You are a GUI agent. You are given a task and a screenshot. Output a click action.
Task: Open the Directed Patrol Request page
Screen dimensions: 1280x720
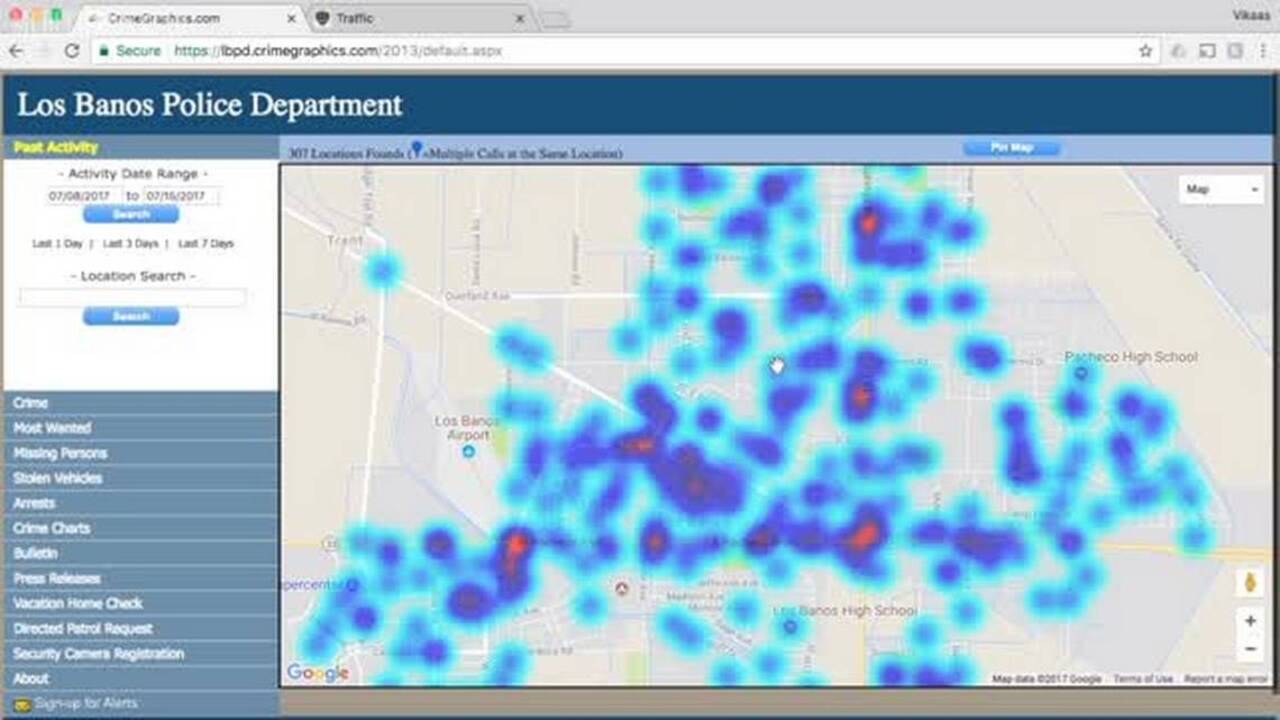tap(140, 628)
